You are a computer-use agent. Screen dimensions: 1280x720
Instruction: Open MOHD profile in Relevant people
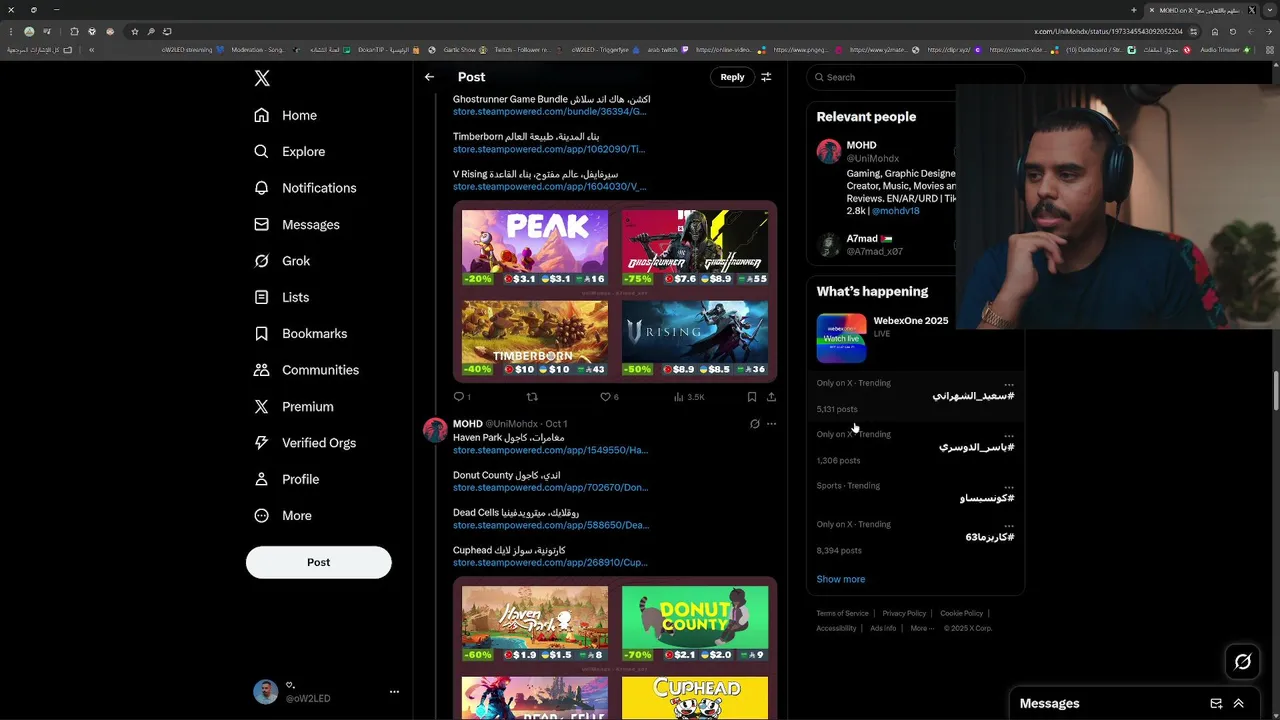pyautogui.click(x=861, y=145)
